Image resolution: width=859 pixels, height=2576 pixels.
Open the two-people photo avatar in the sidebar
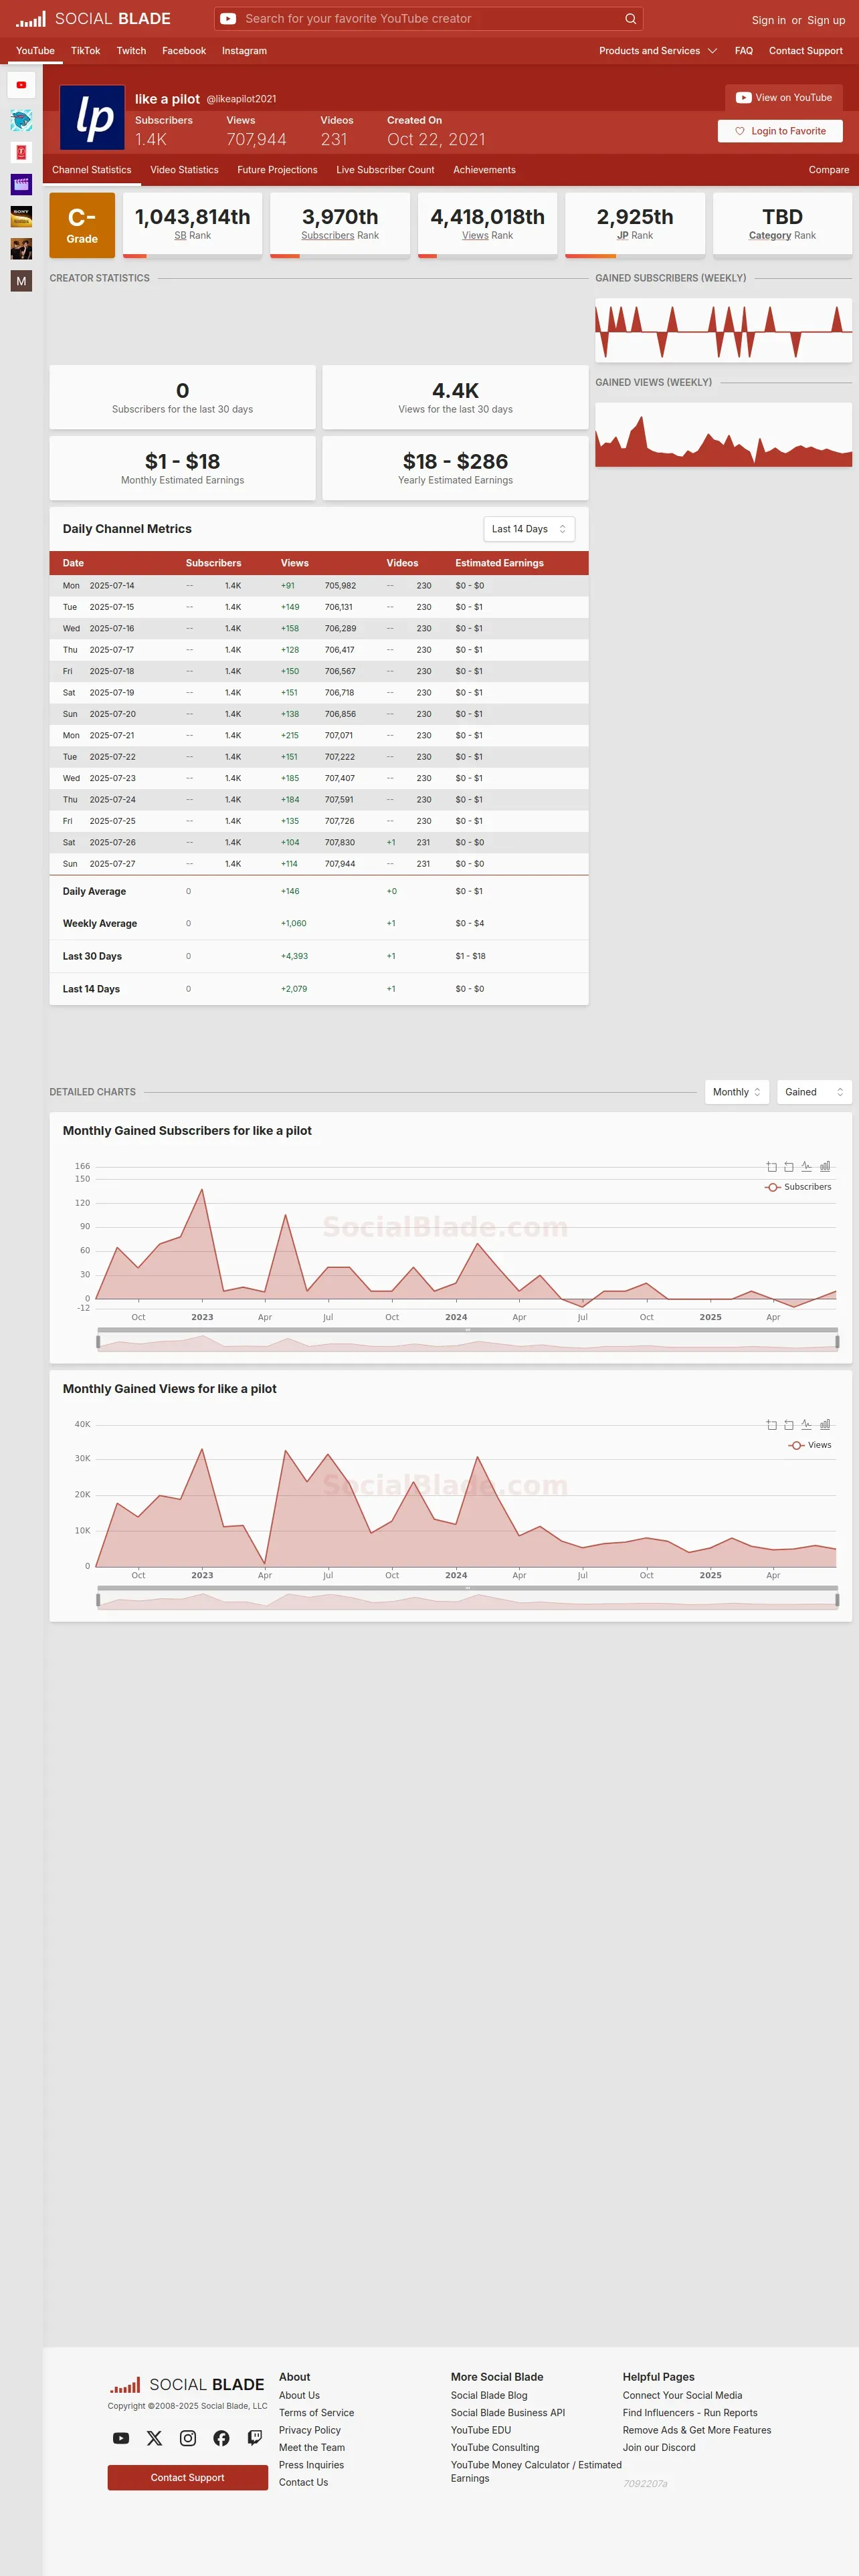click(21, 248)
